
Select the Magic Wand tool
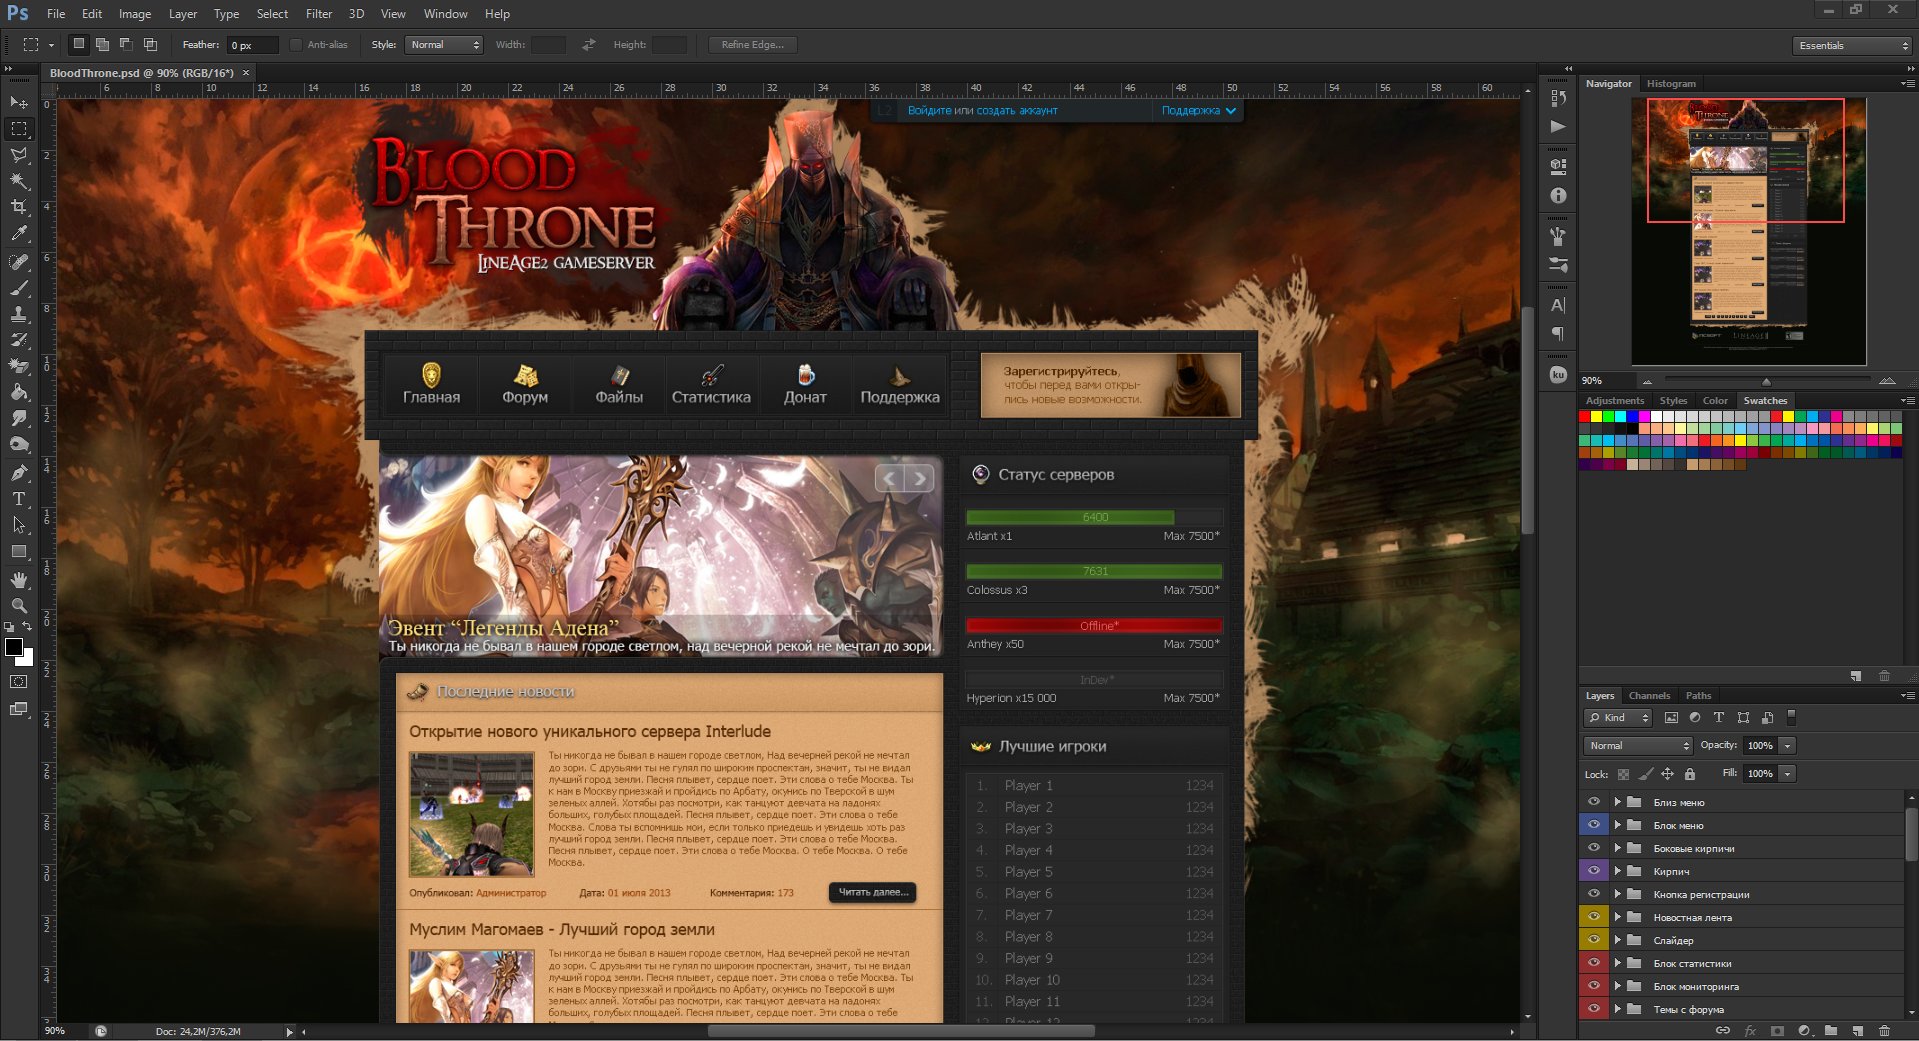(x=19, y=181)
